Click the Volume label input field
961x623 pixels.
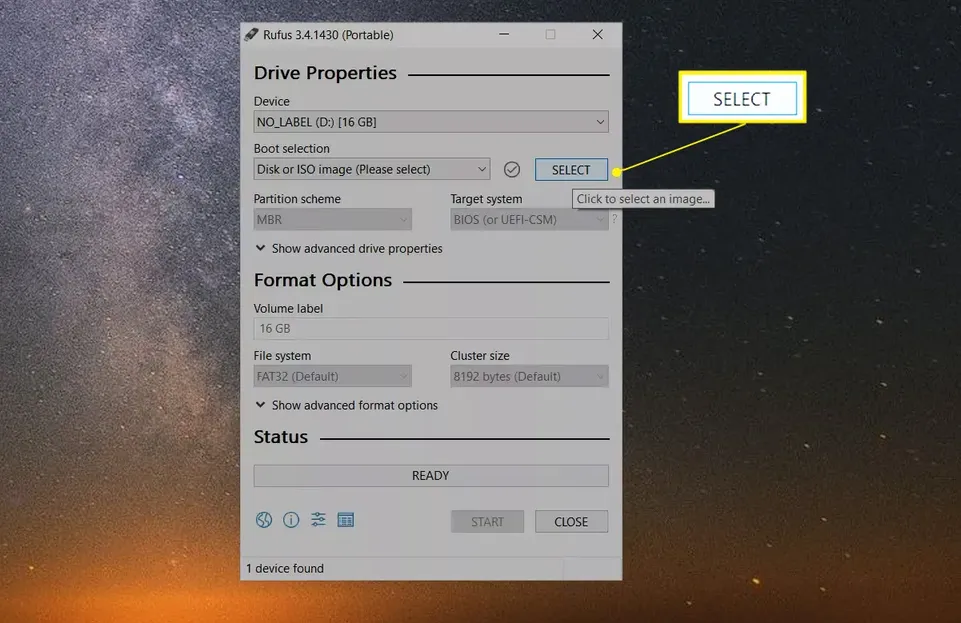(x=431, y=328)
